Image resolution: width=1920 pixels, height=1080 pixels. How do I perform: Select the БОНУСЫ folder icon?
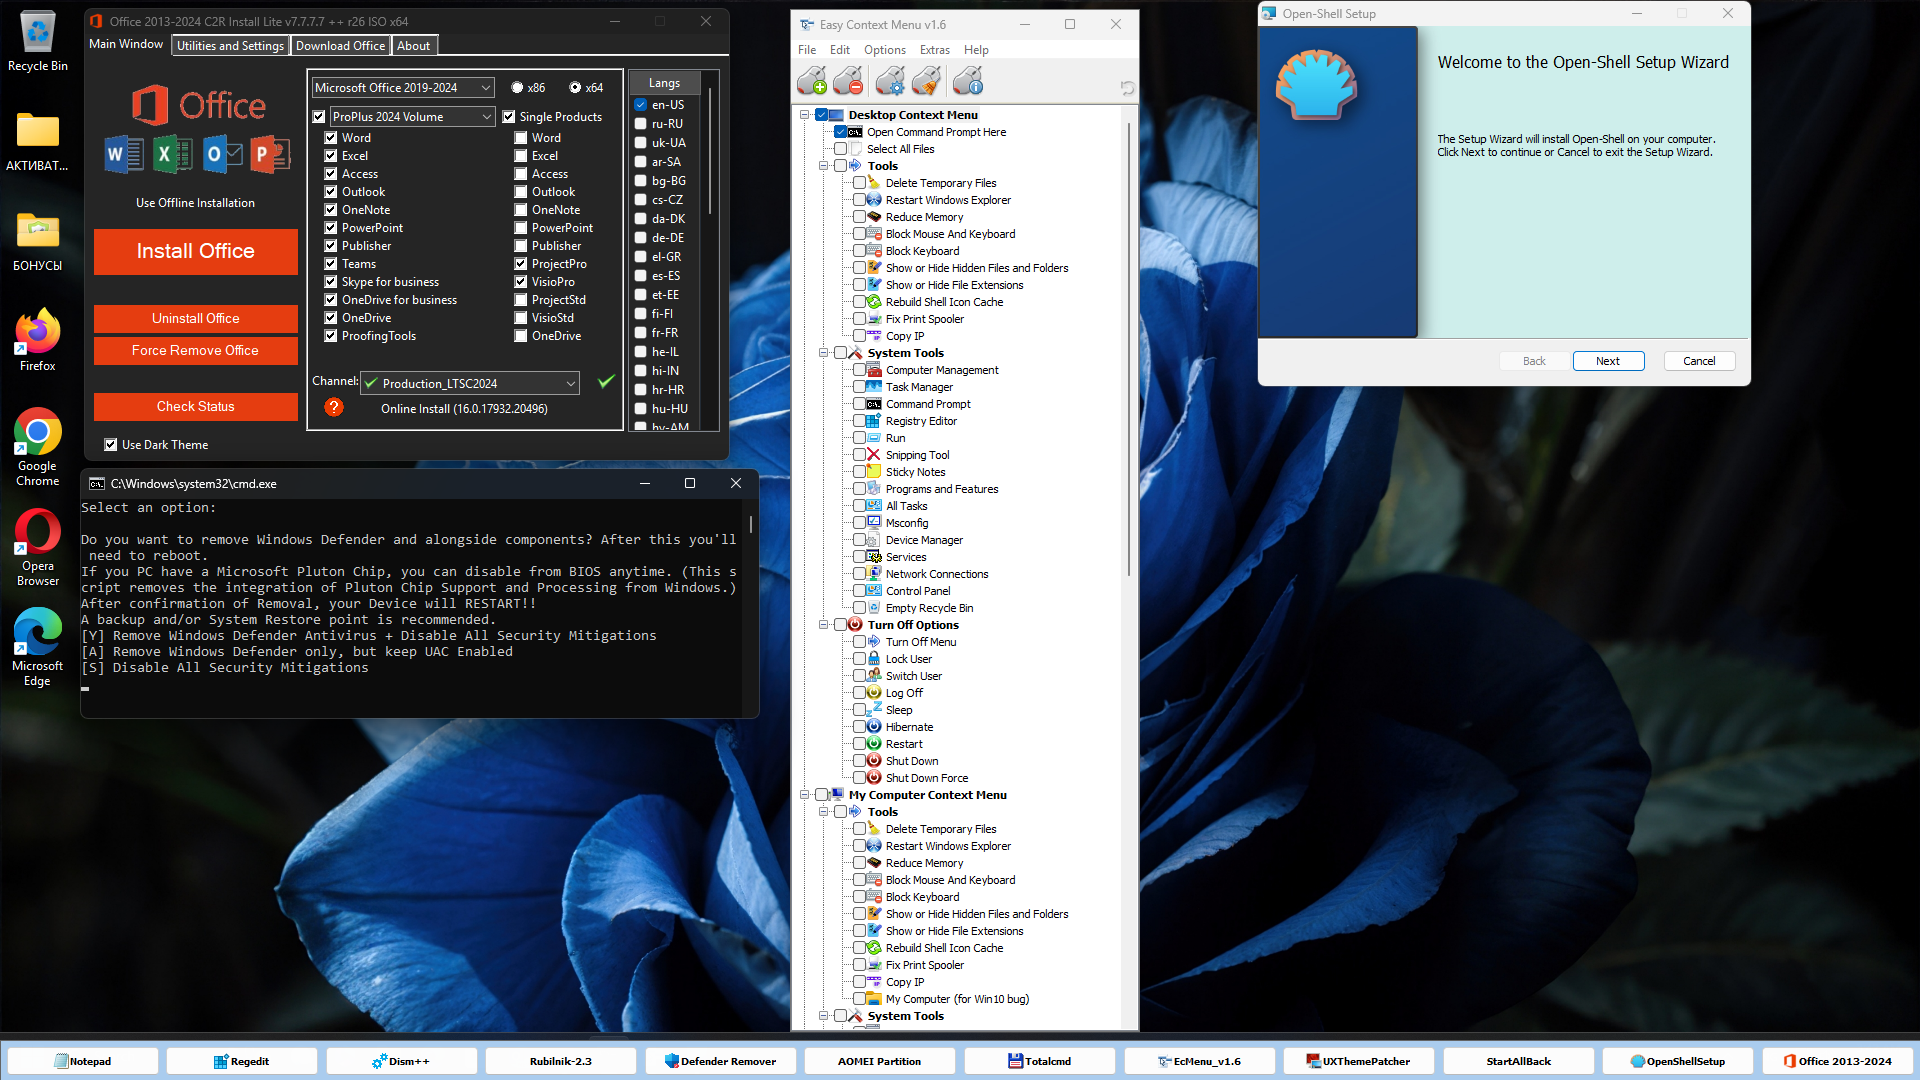(x=38, y=241)
